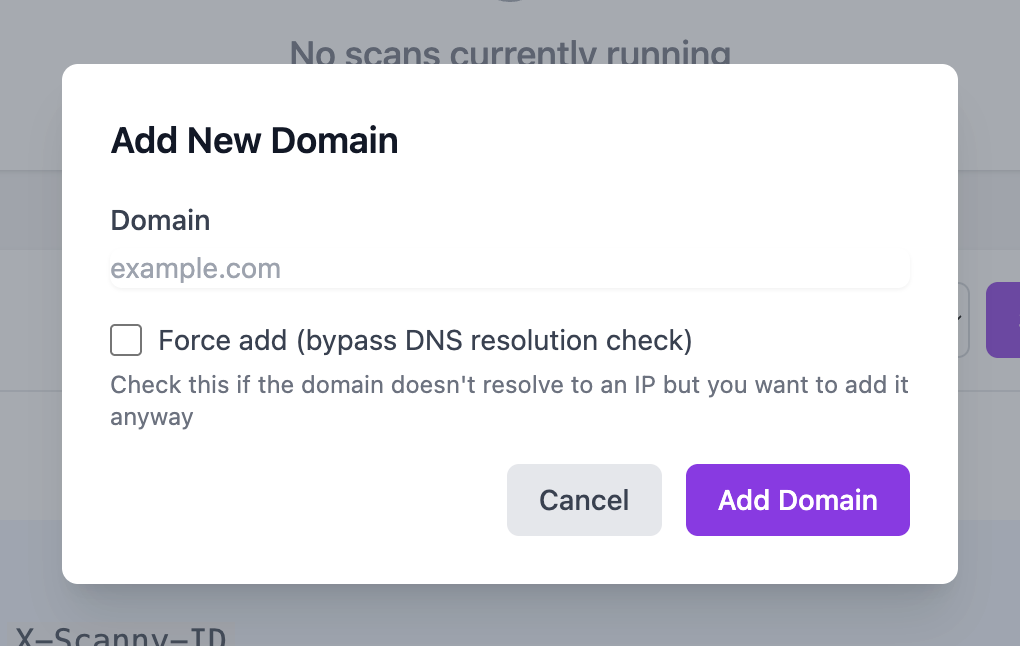The width and height of the screenshot is (1020, 646).
Task: Click the partially hidden purple button at right edge
Action: coord(1004,320)
